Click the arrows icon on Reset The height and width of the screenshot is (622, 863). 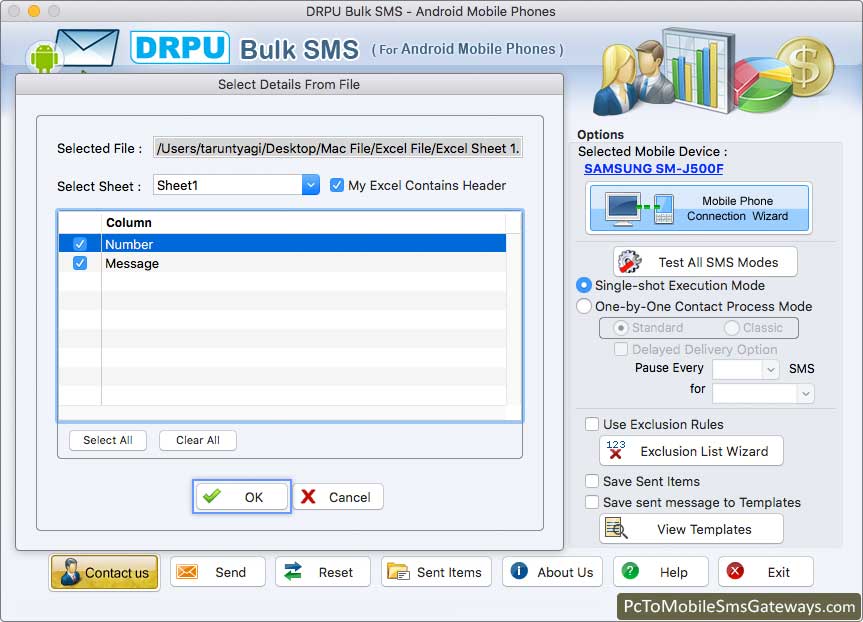point(293,571)
